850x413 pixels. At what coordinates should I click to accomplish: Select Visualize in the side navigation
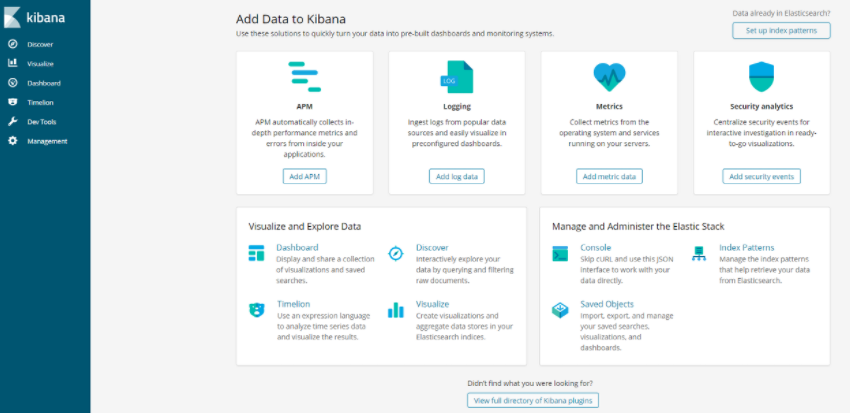(x=41, y=64)
